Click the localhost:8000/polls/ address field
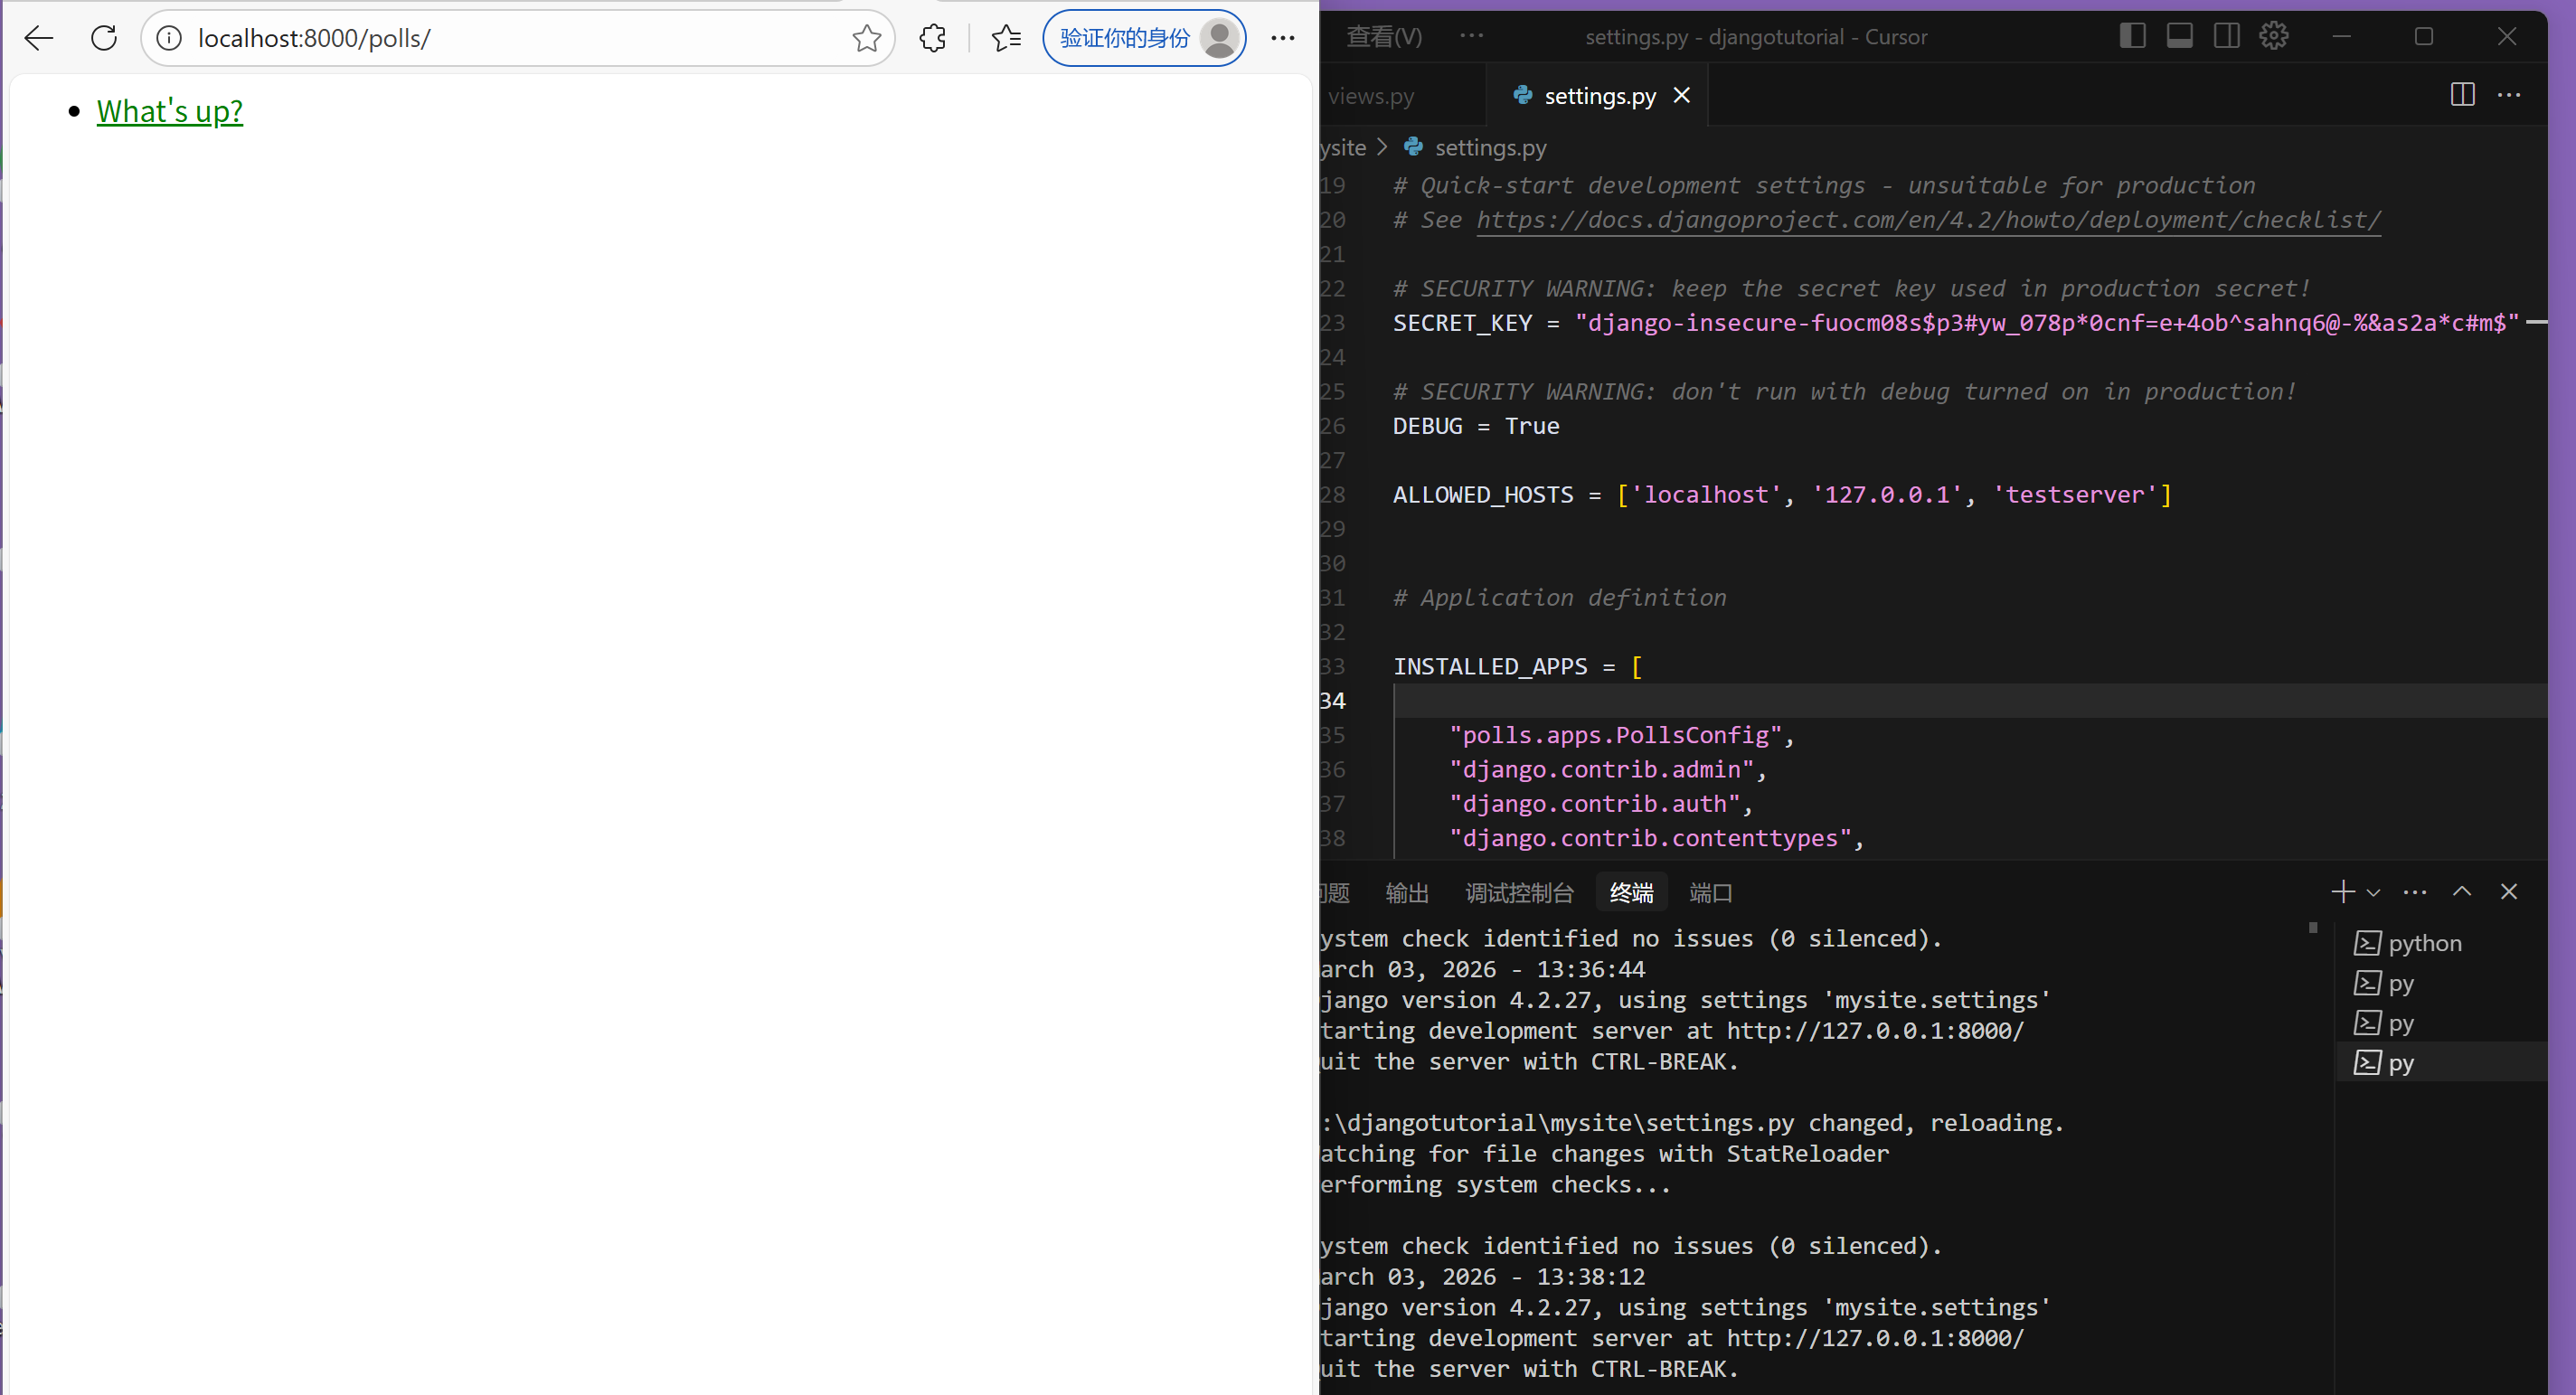Screen dimensions: 2576x1395 tap(500, 38)
